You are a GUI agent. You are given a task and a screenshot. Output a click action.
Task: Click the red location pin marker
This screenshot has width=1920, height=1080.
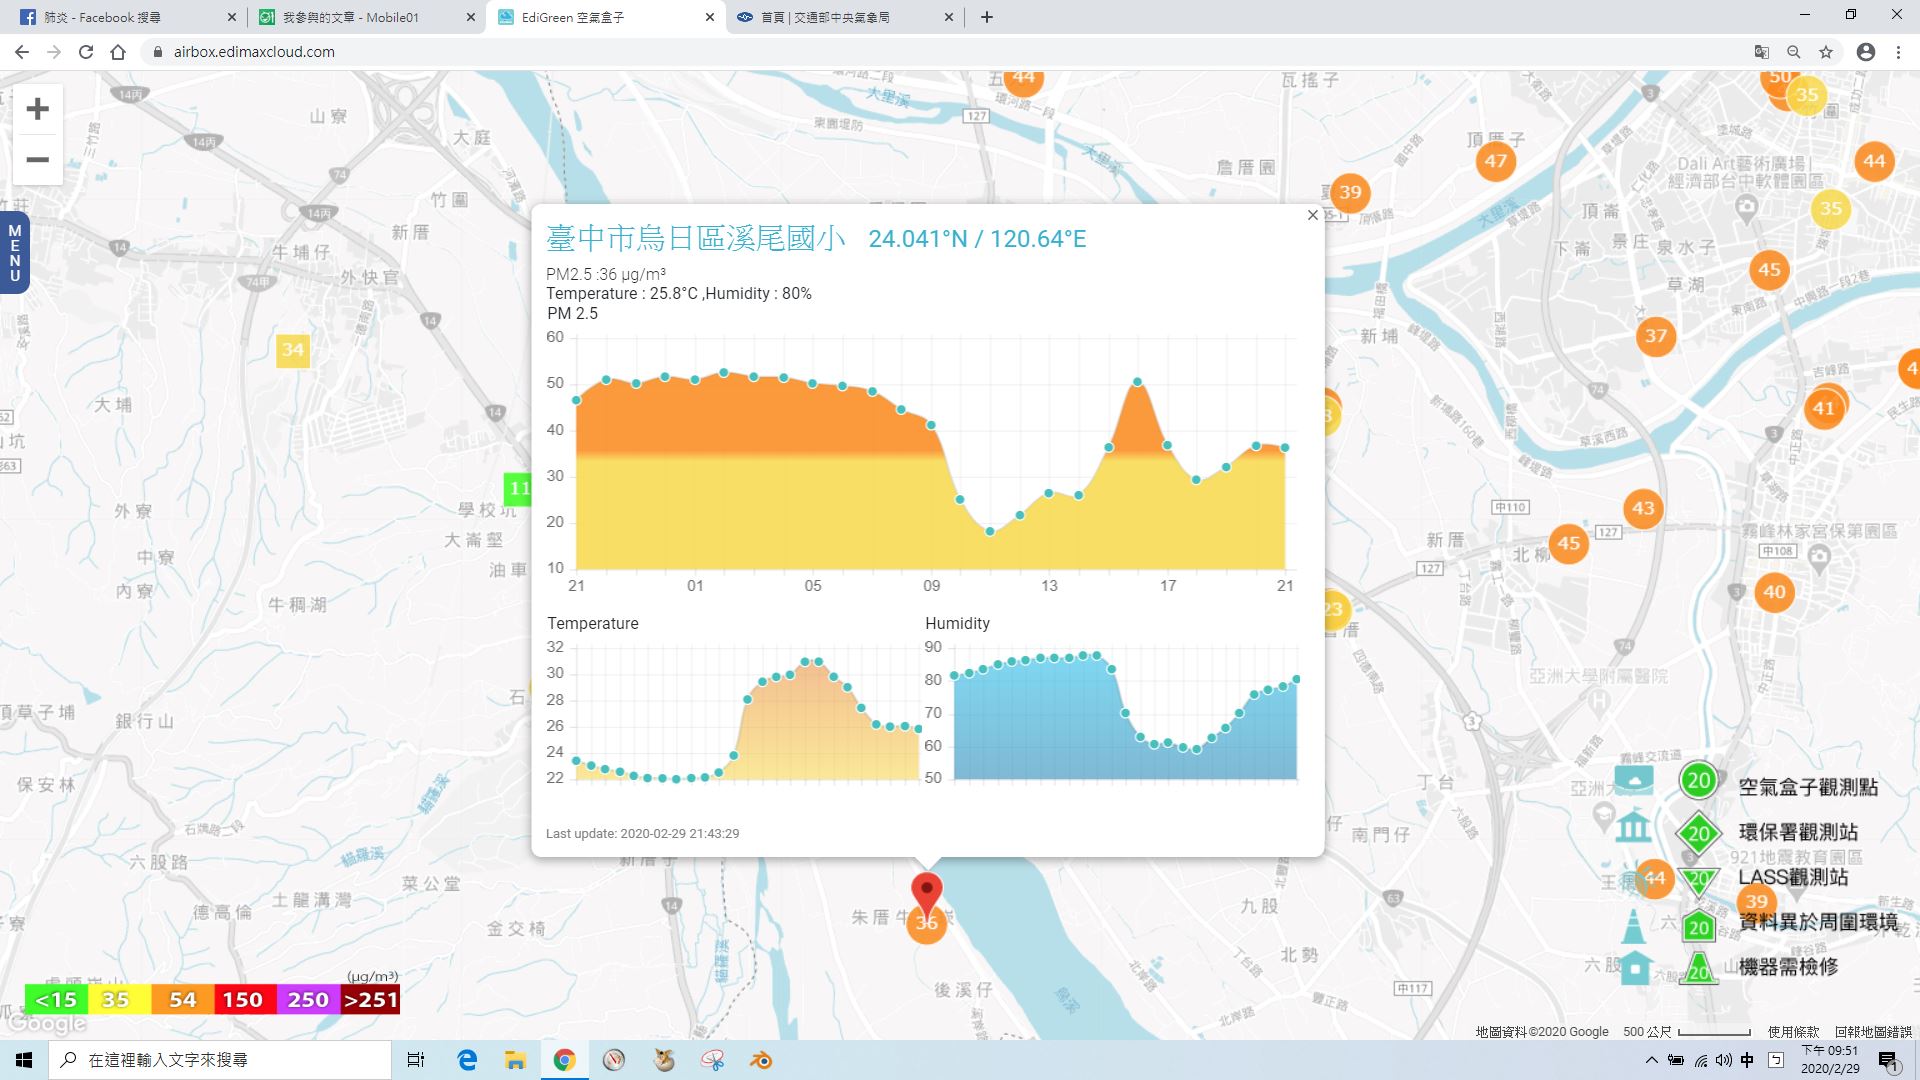pyautogui.click(x=926, y=889)
